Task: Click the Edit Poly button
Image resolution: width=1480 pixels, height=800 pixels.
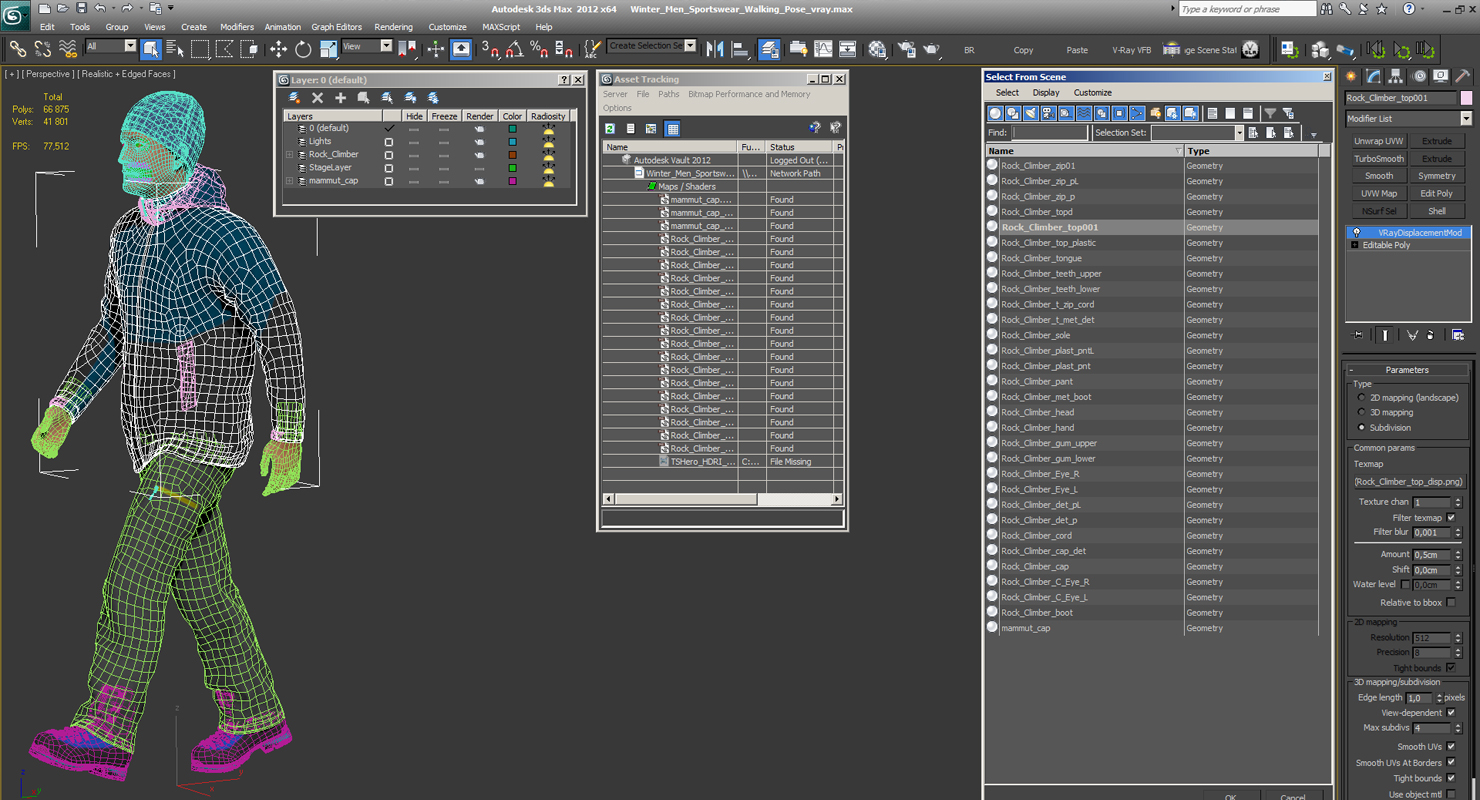Action: [x=1437, y=193]
